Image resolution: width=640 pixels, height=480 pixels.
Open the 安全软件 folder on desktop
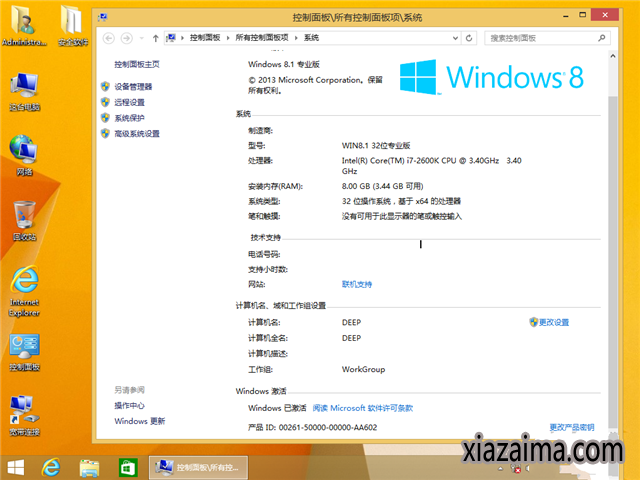72,24
